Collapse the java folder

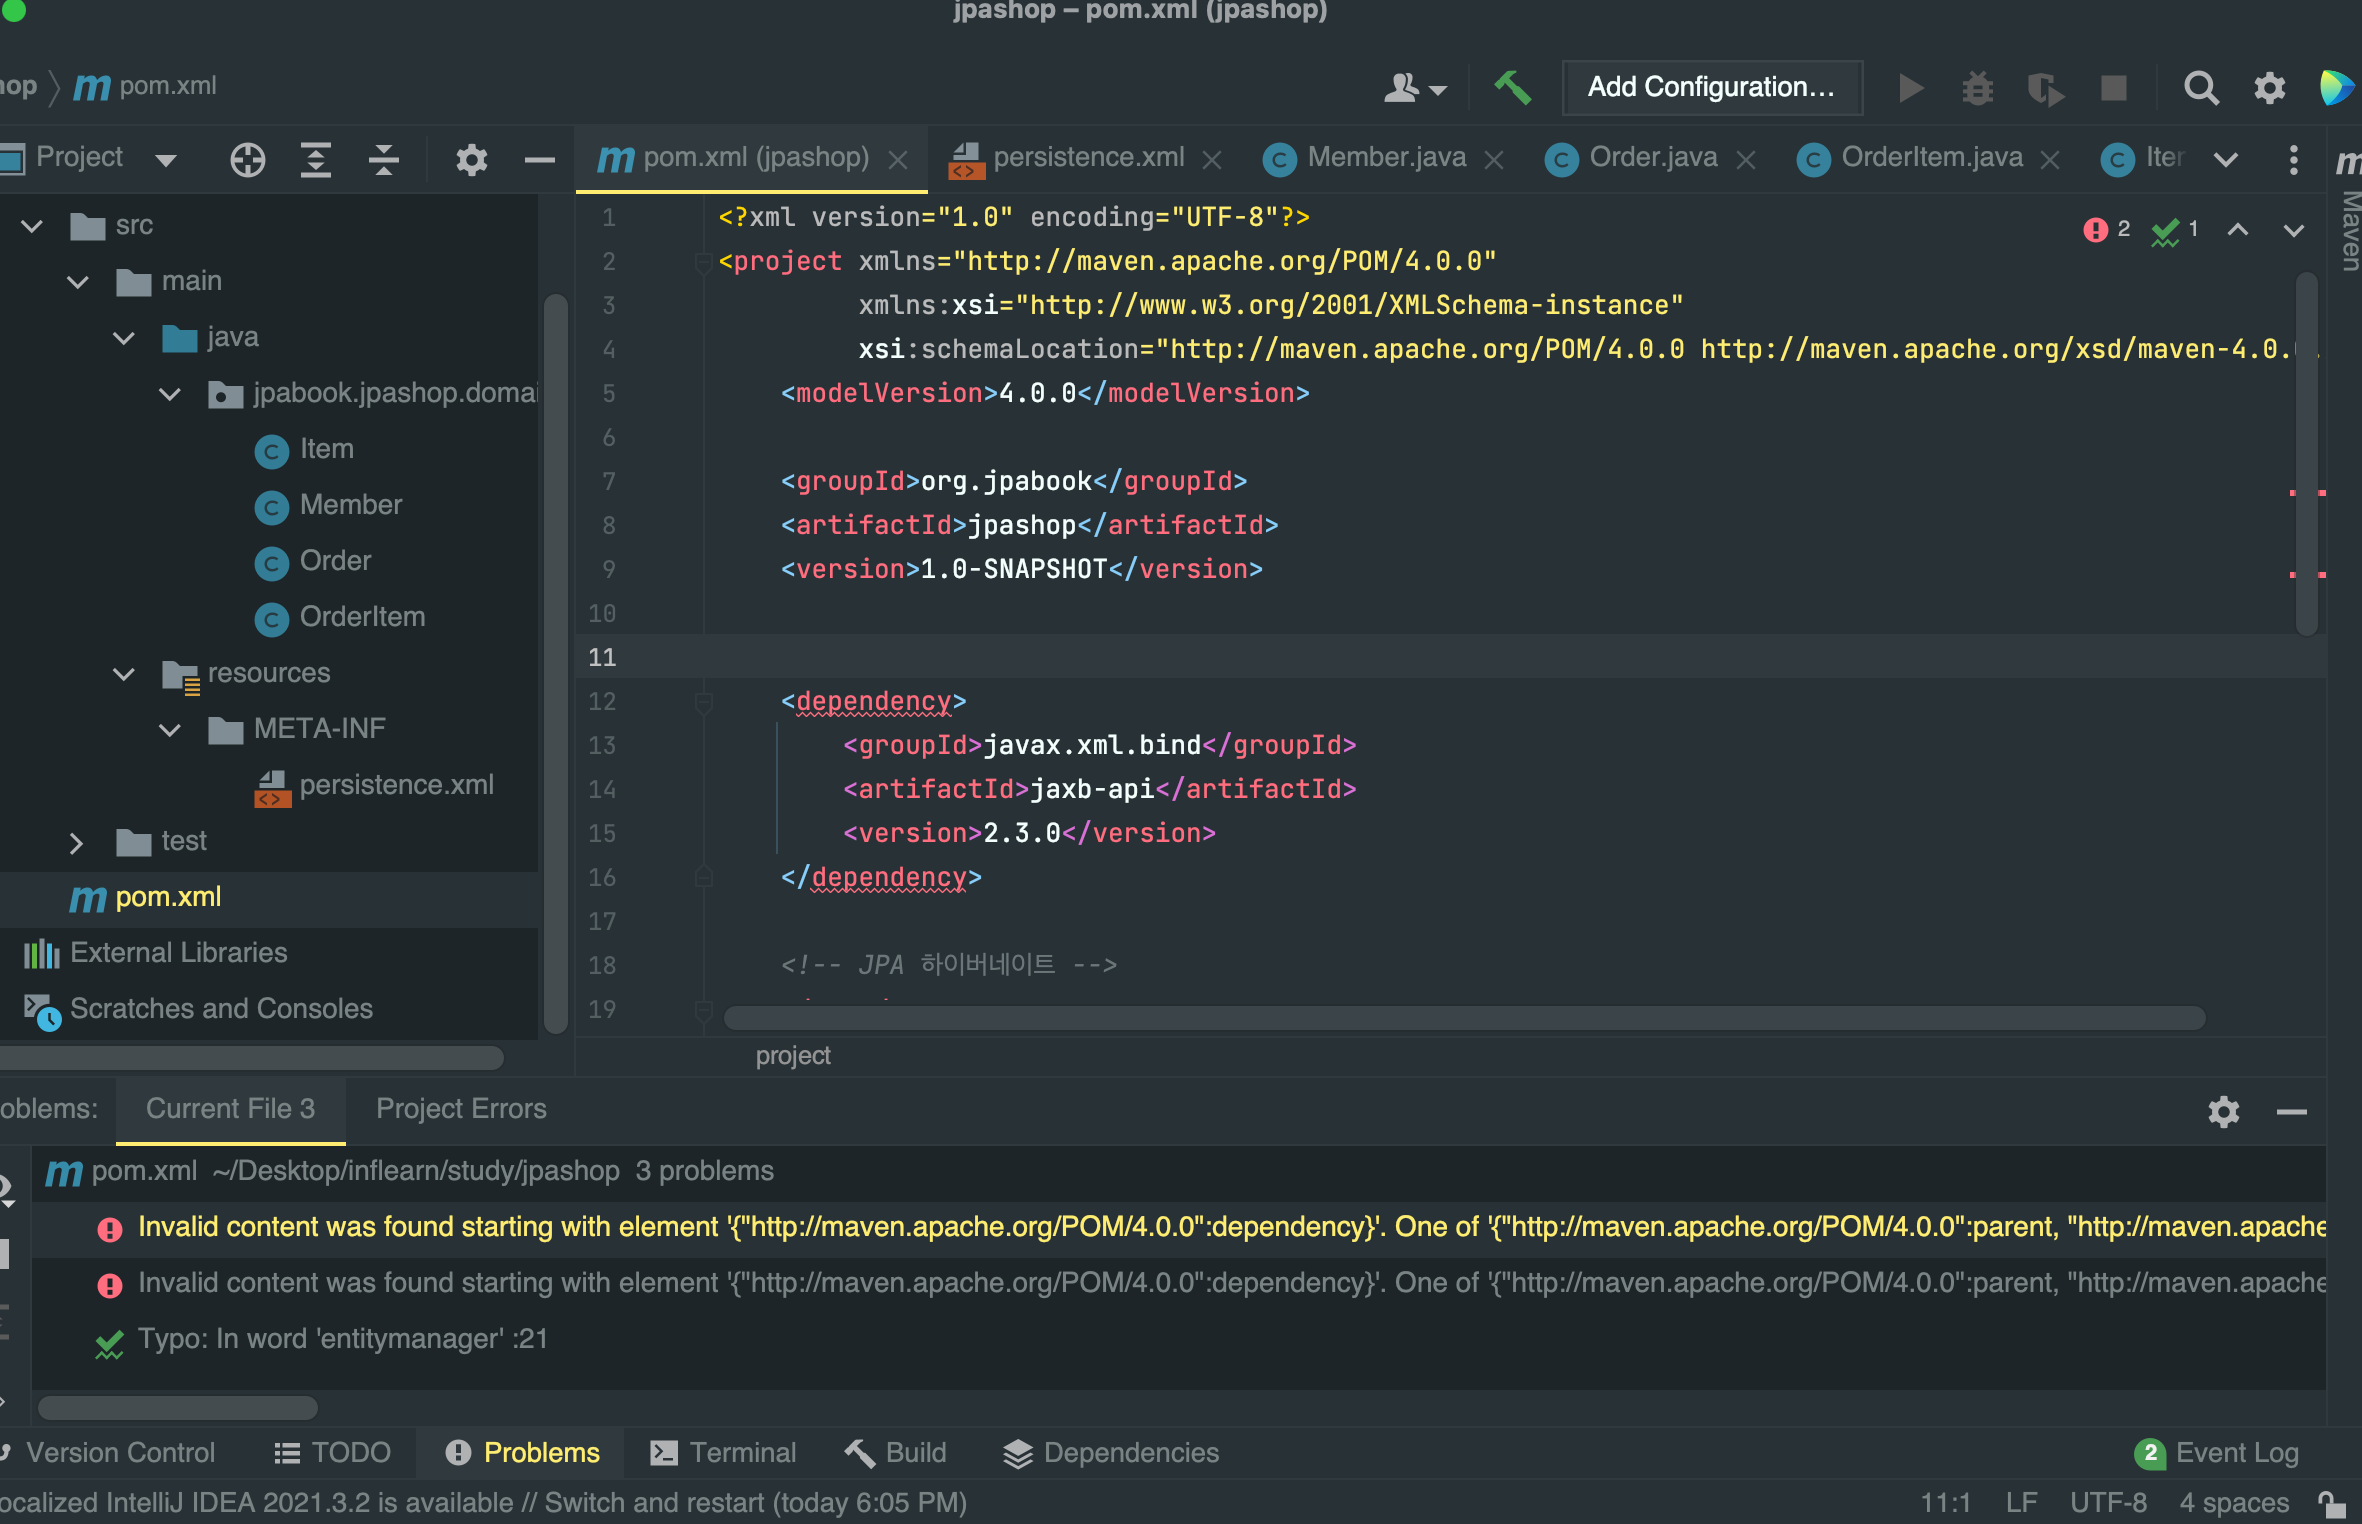click(x=124, y=338)
